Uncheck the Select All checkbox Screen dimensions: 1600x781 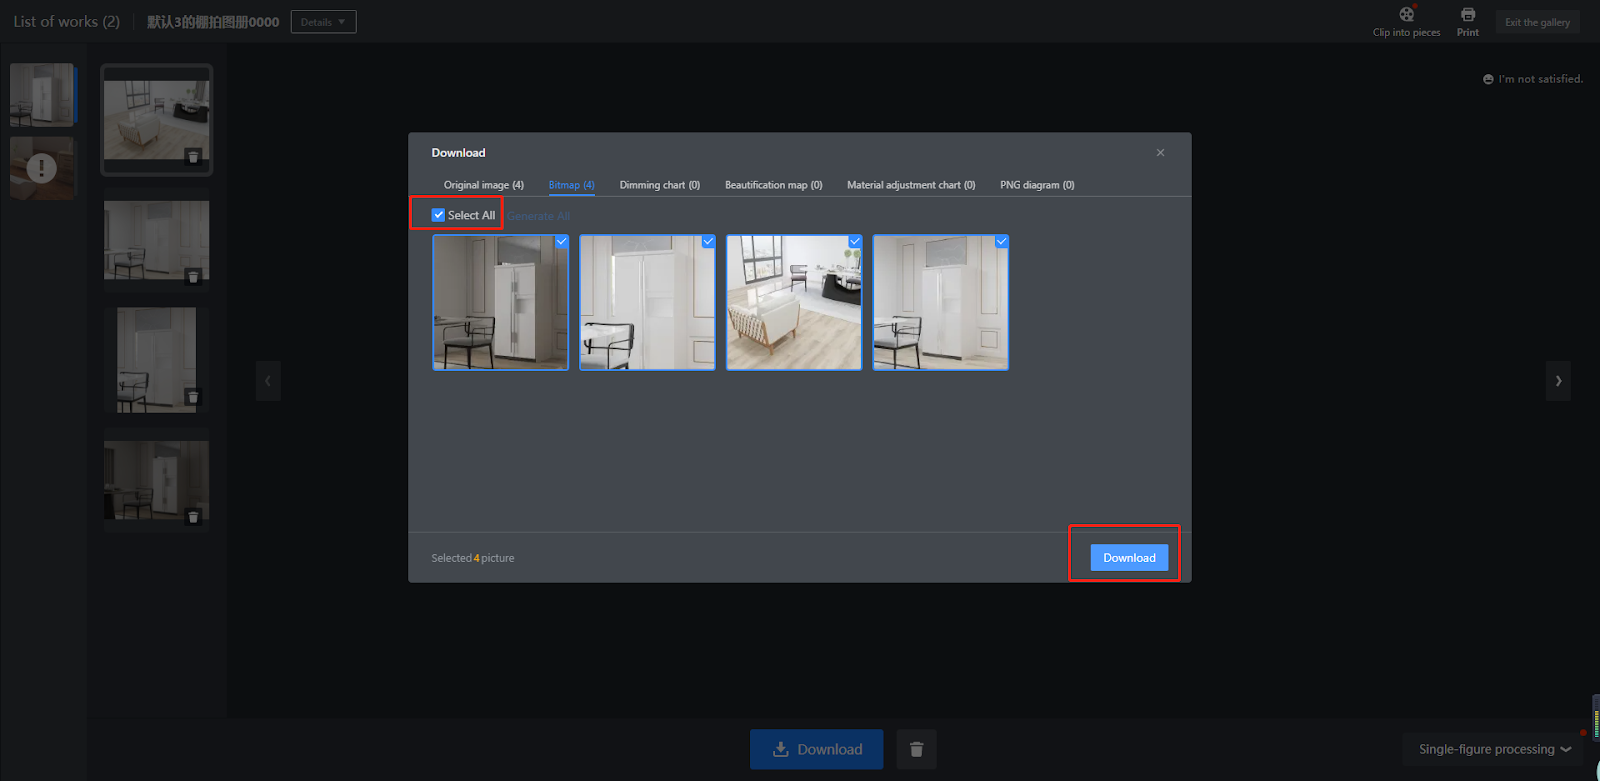438,215
